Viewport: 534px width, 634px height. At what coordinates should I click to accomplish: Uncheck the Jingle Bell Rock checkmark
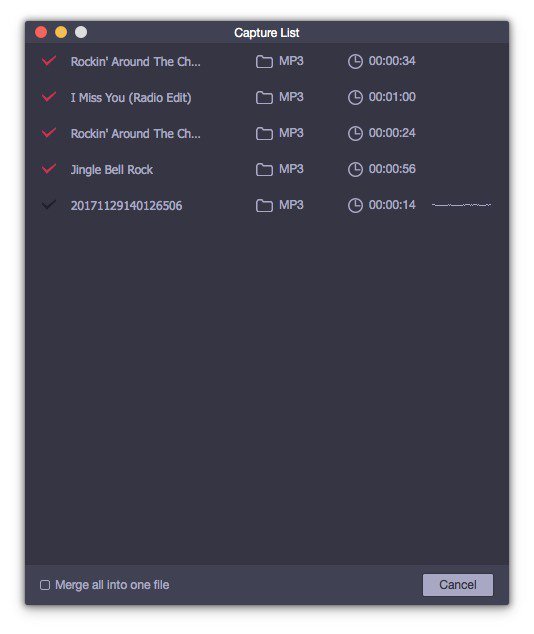(49, 169)
